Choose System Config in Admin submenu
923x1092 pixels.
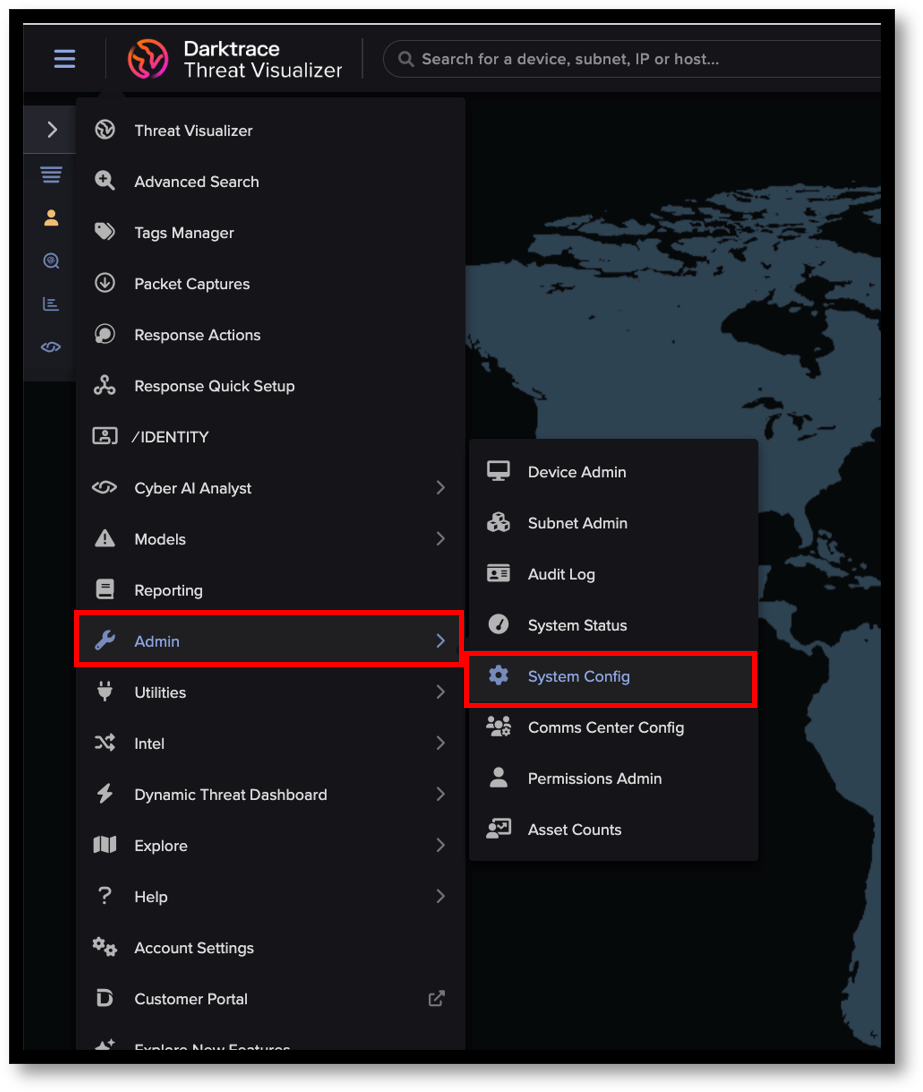(x=611, y=676)
